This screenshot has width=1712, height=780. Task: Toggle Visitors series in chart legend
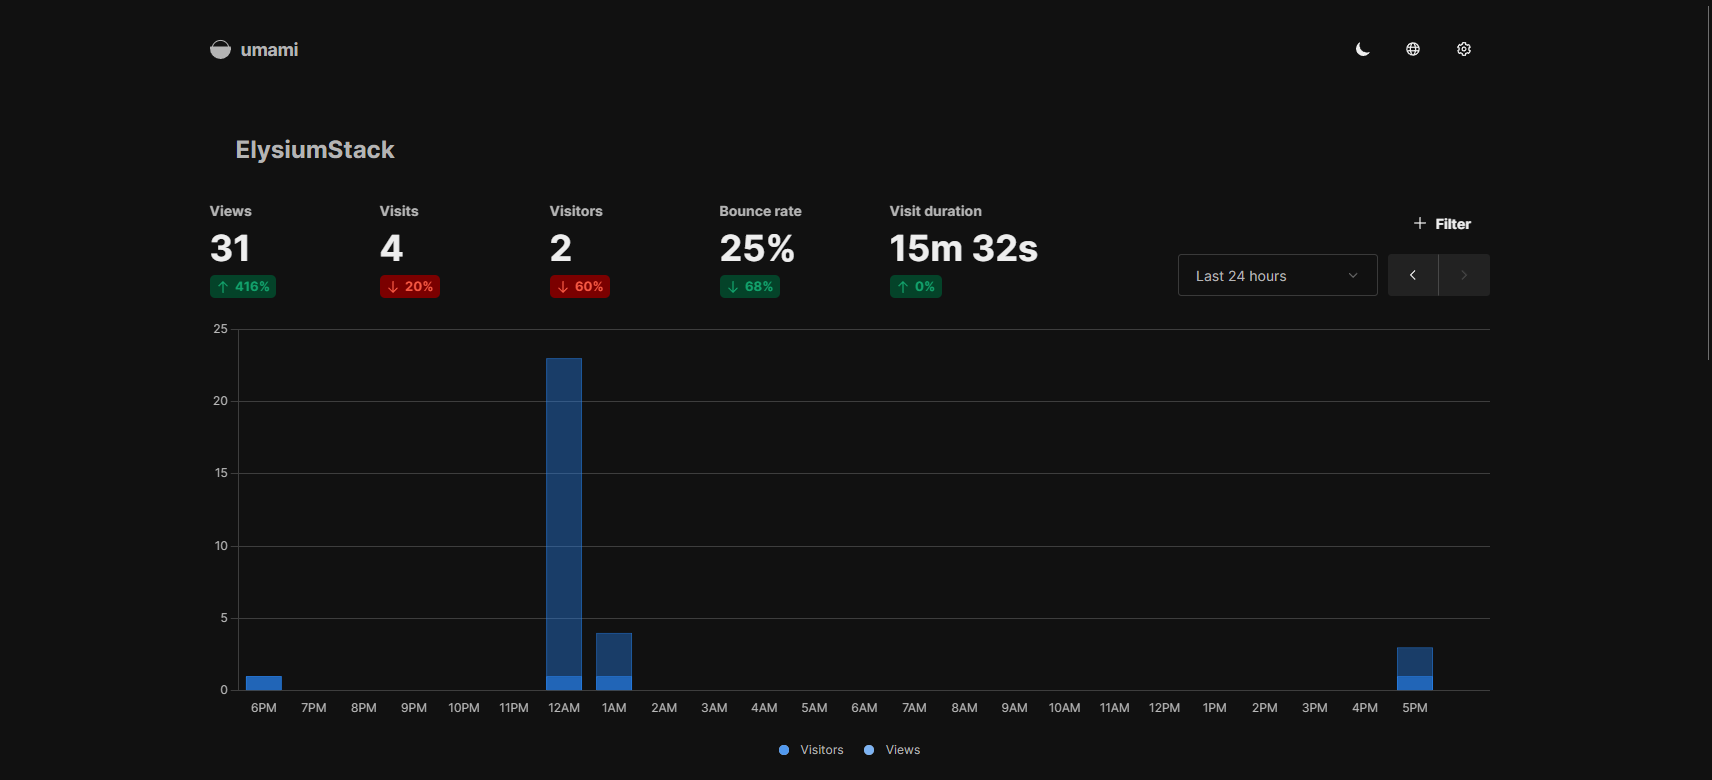pos(811,750)
